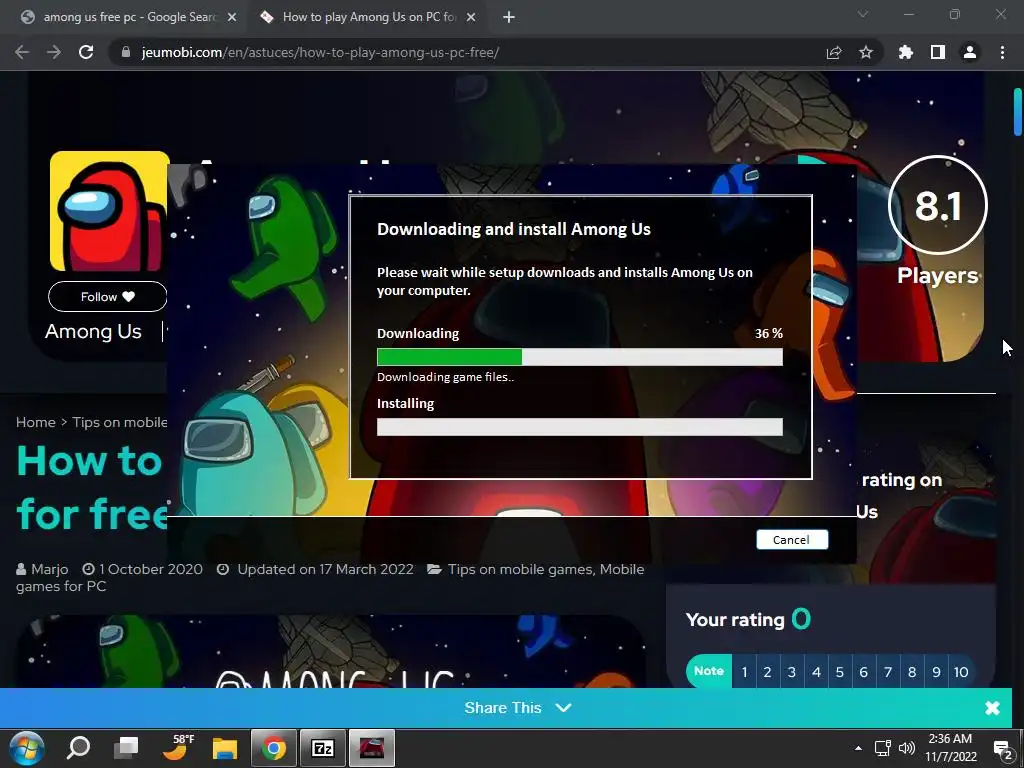Viewport: 1024px width, 768px height.
Task: Open taskbar search magnifier
Action: click(x=78, y=748)
